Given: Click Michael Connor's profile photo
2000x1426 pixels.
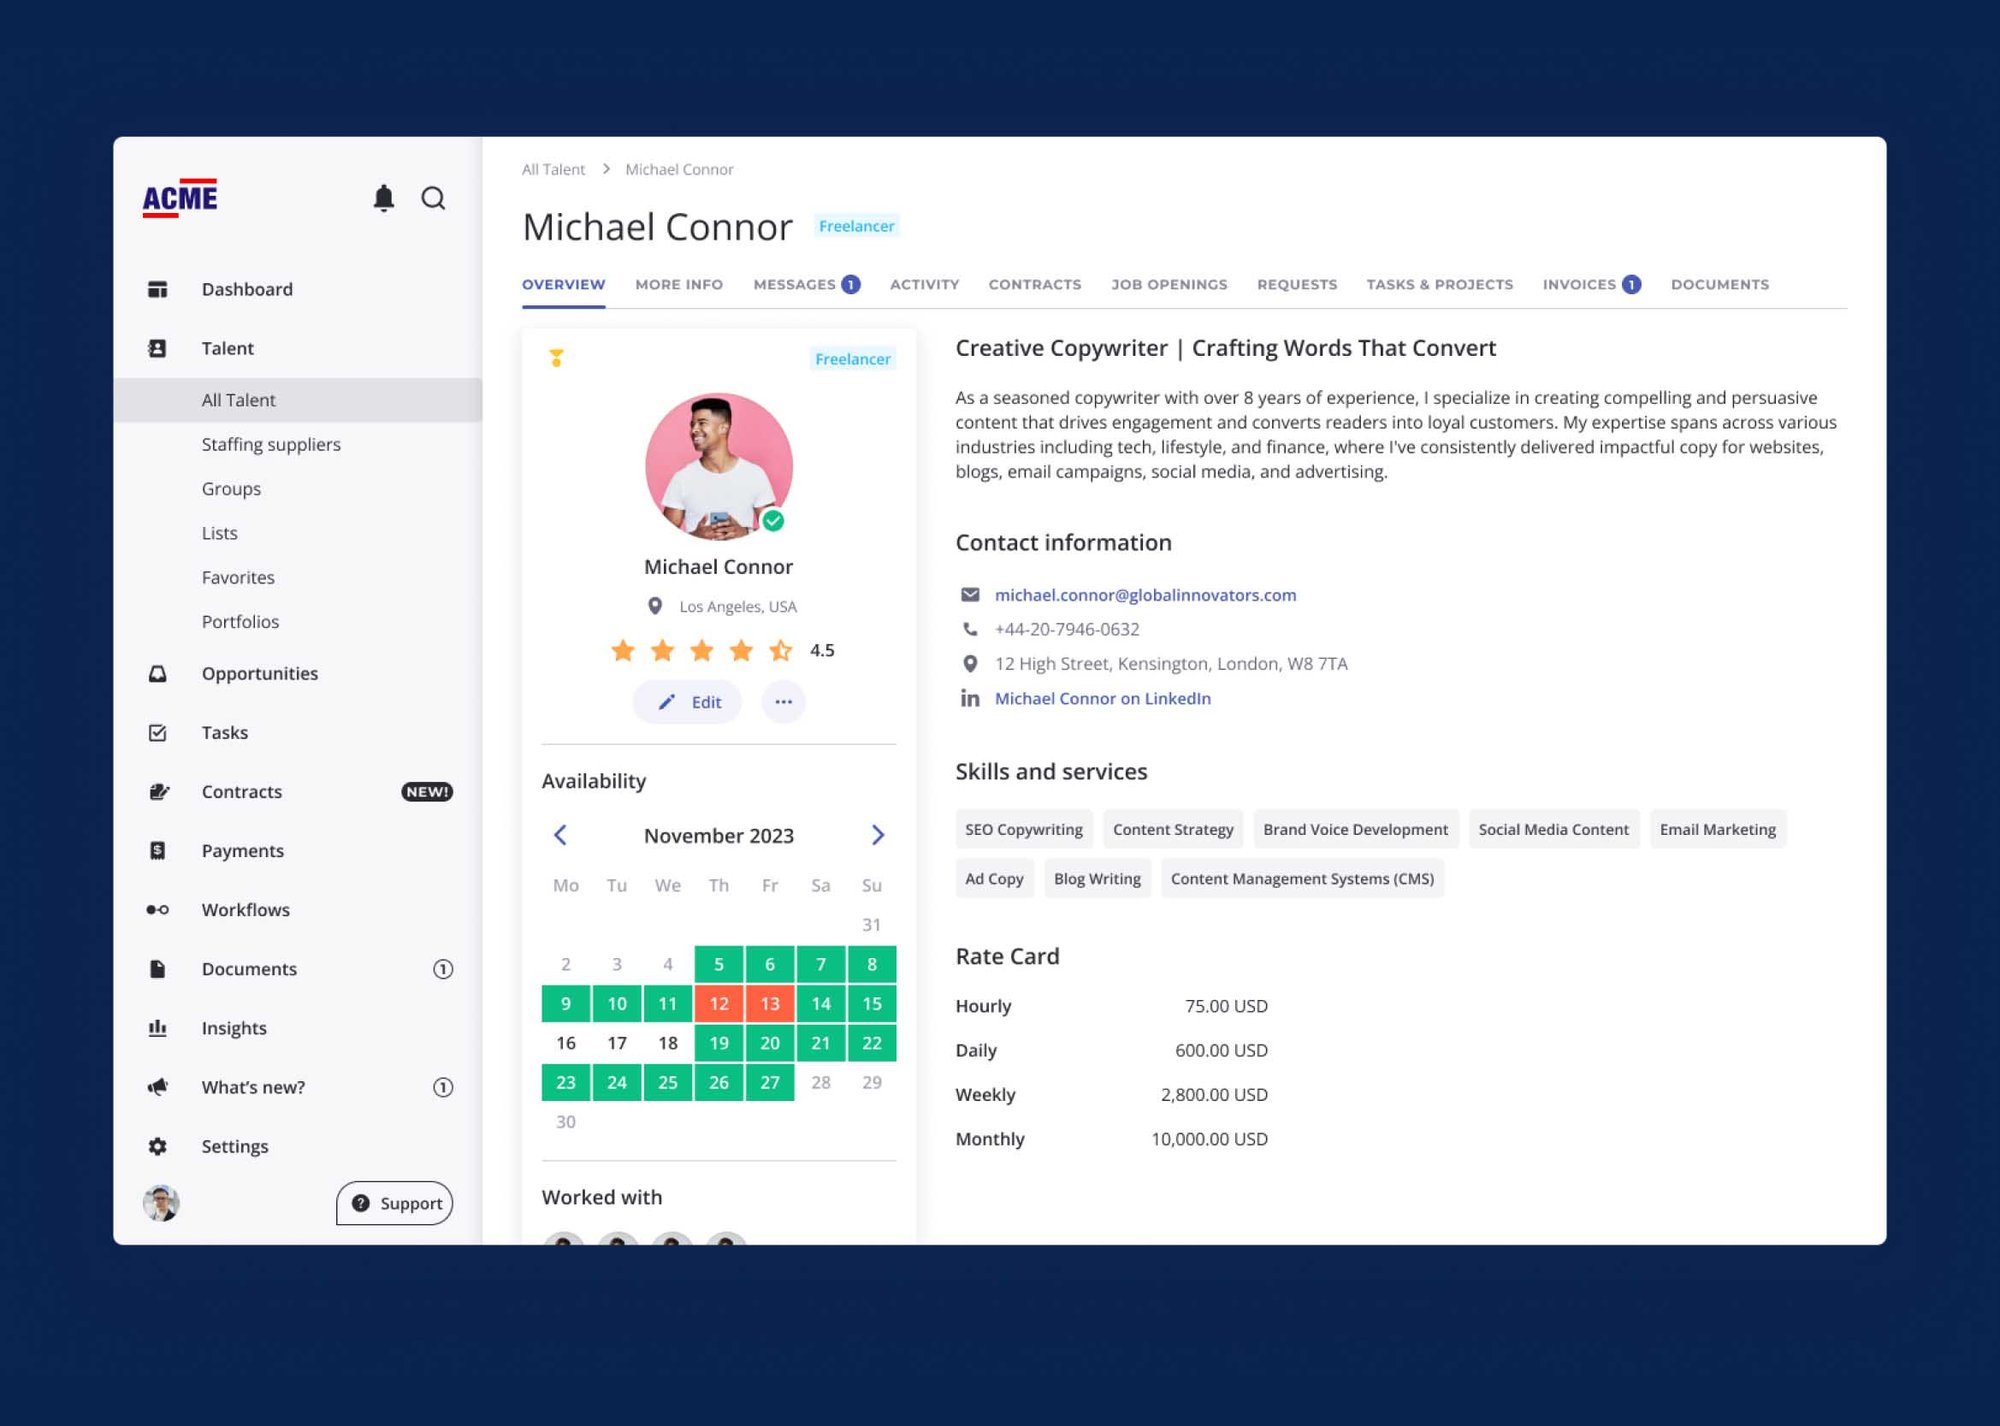Looking at the screenshot, I should (x=718, y=466).
